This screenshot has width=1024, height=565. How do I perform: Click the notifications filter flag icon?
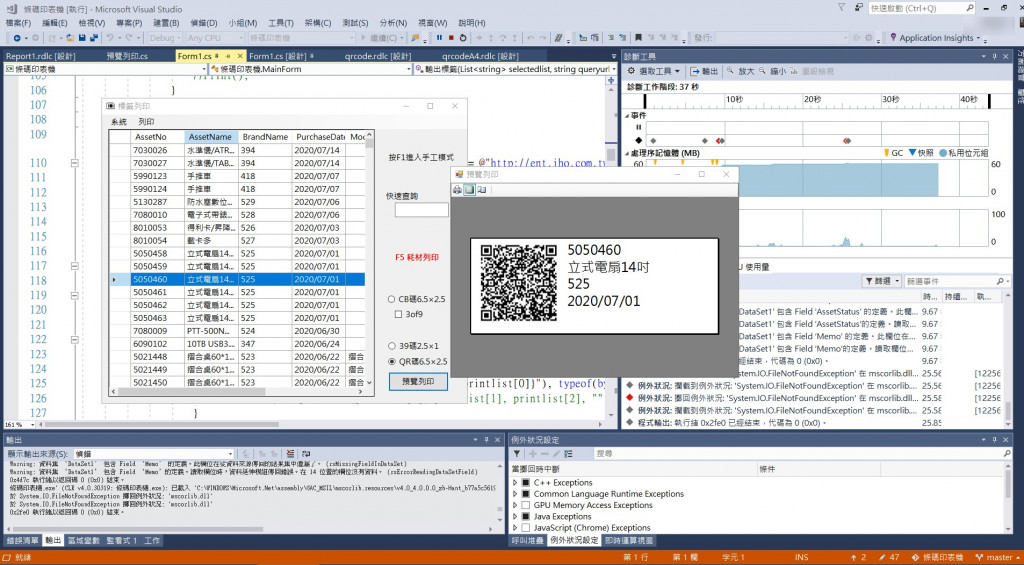point(840,8)
